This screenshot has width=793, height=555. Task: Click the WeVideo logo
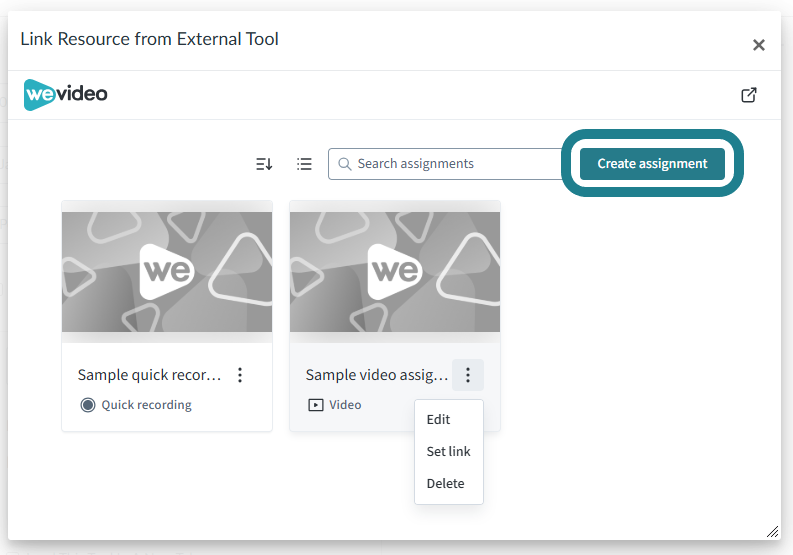[66, 95]
